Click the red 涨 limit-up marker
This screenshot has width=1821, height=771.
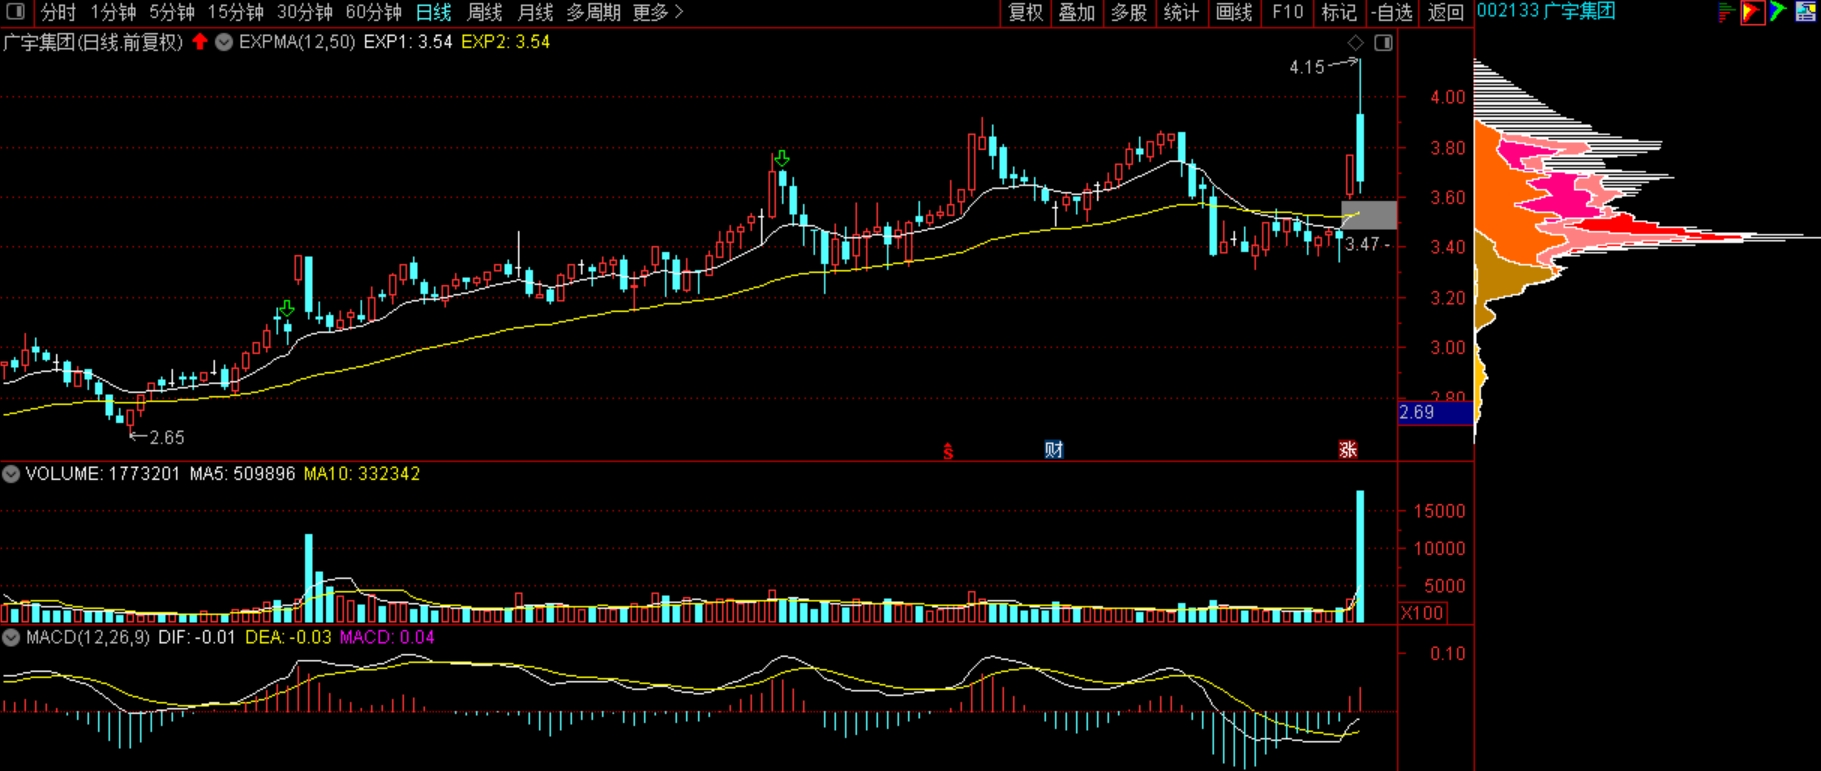pyautogui.click(x=1348, y=450)
